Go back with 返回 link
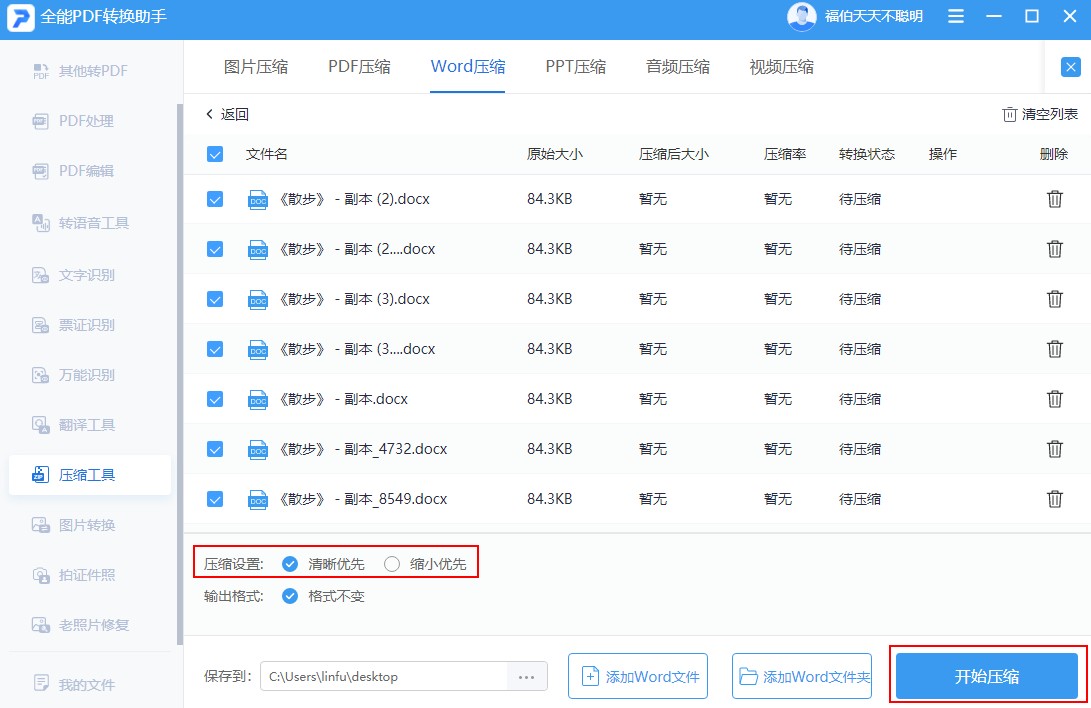Screen dimensions: 1091x708 tap(228, 114)
